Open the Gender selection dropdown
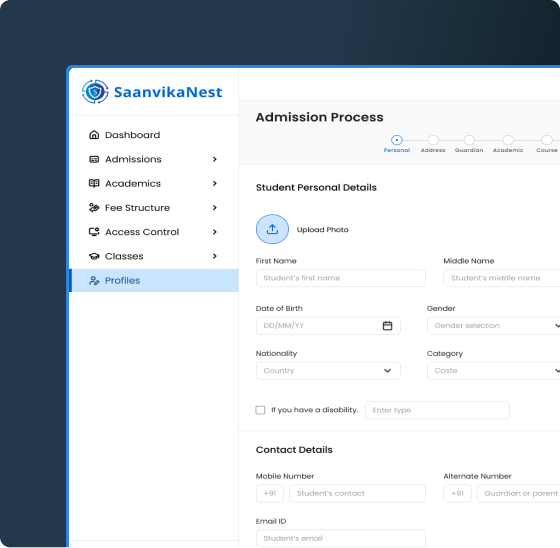This screenshot has height=548, width=560. click(494, 325)
